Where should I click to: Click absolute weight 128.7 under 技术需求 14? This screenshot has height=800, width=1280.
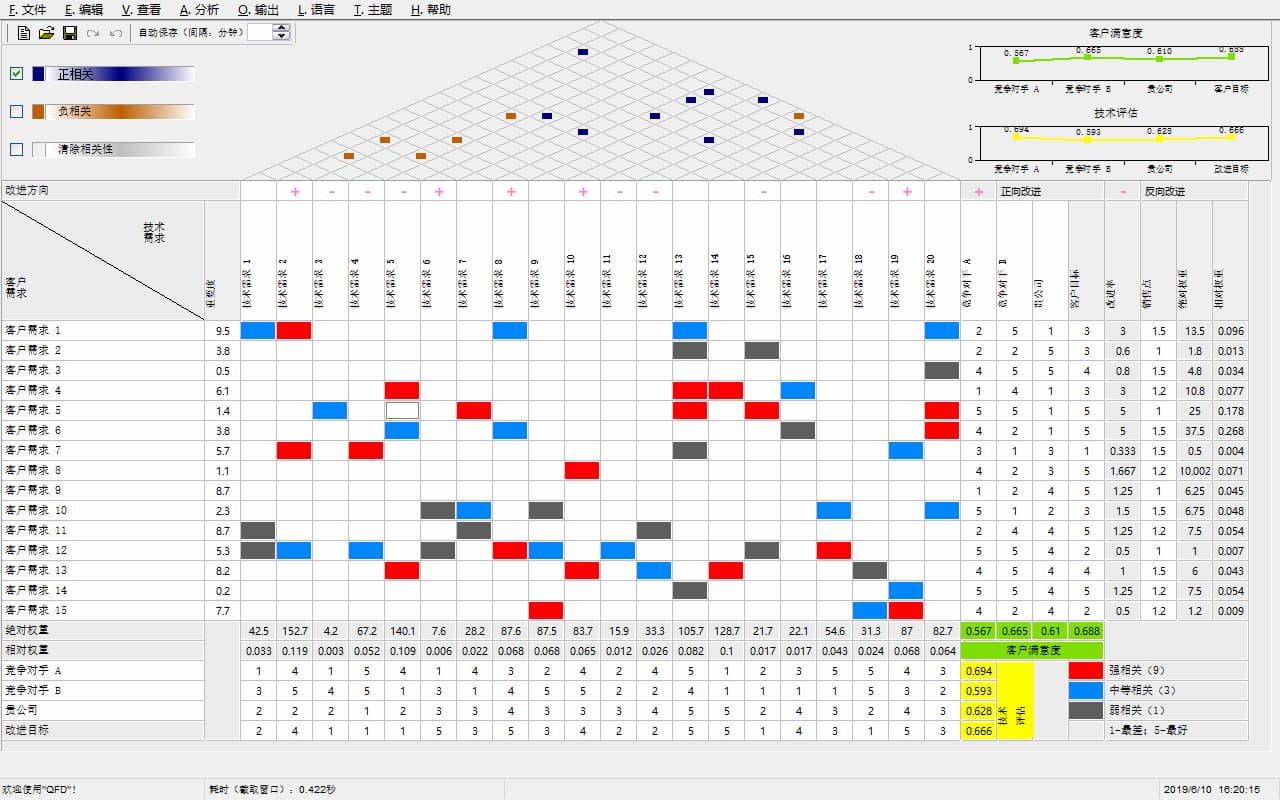point(726,631)
